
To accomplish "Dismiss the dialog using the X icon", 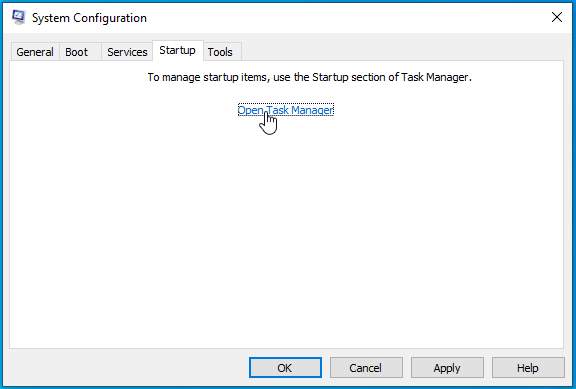I will [x=557, y=17].
